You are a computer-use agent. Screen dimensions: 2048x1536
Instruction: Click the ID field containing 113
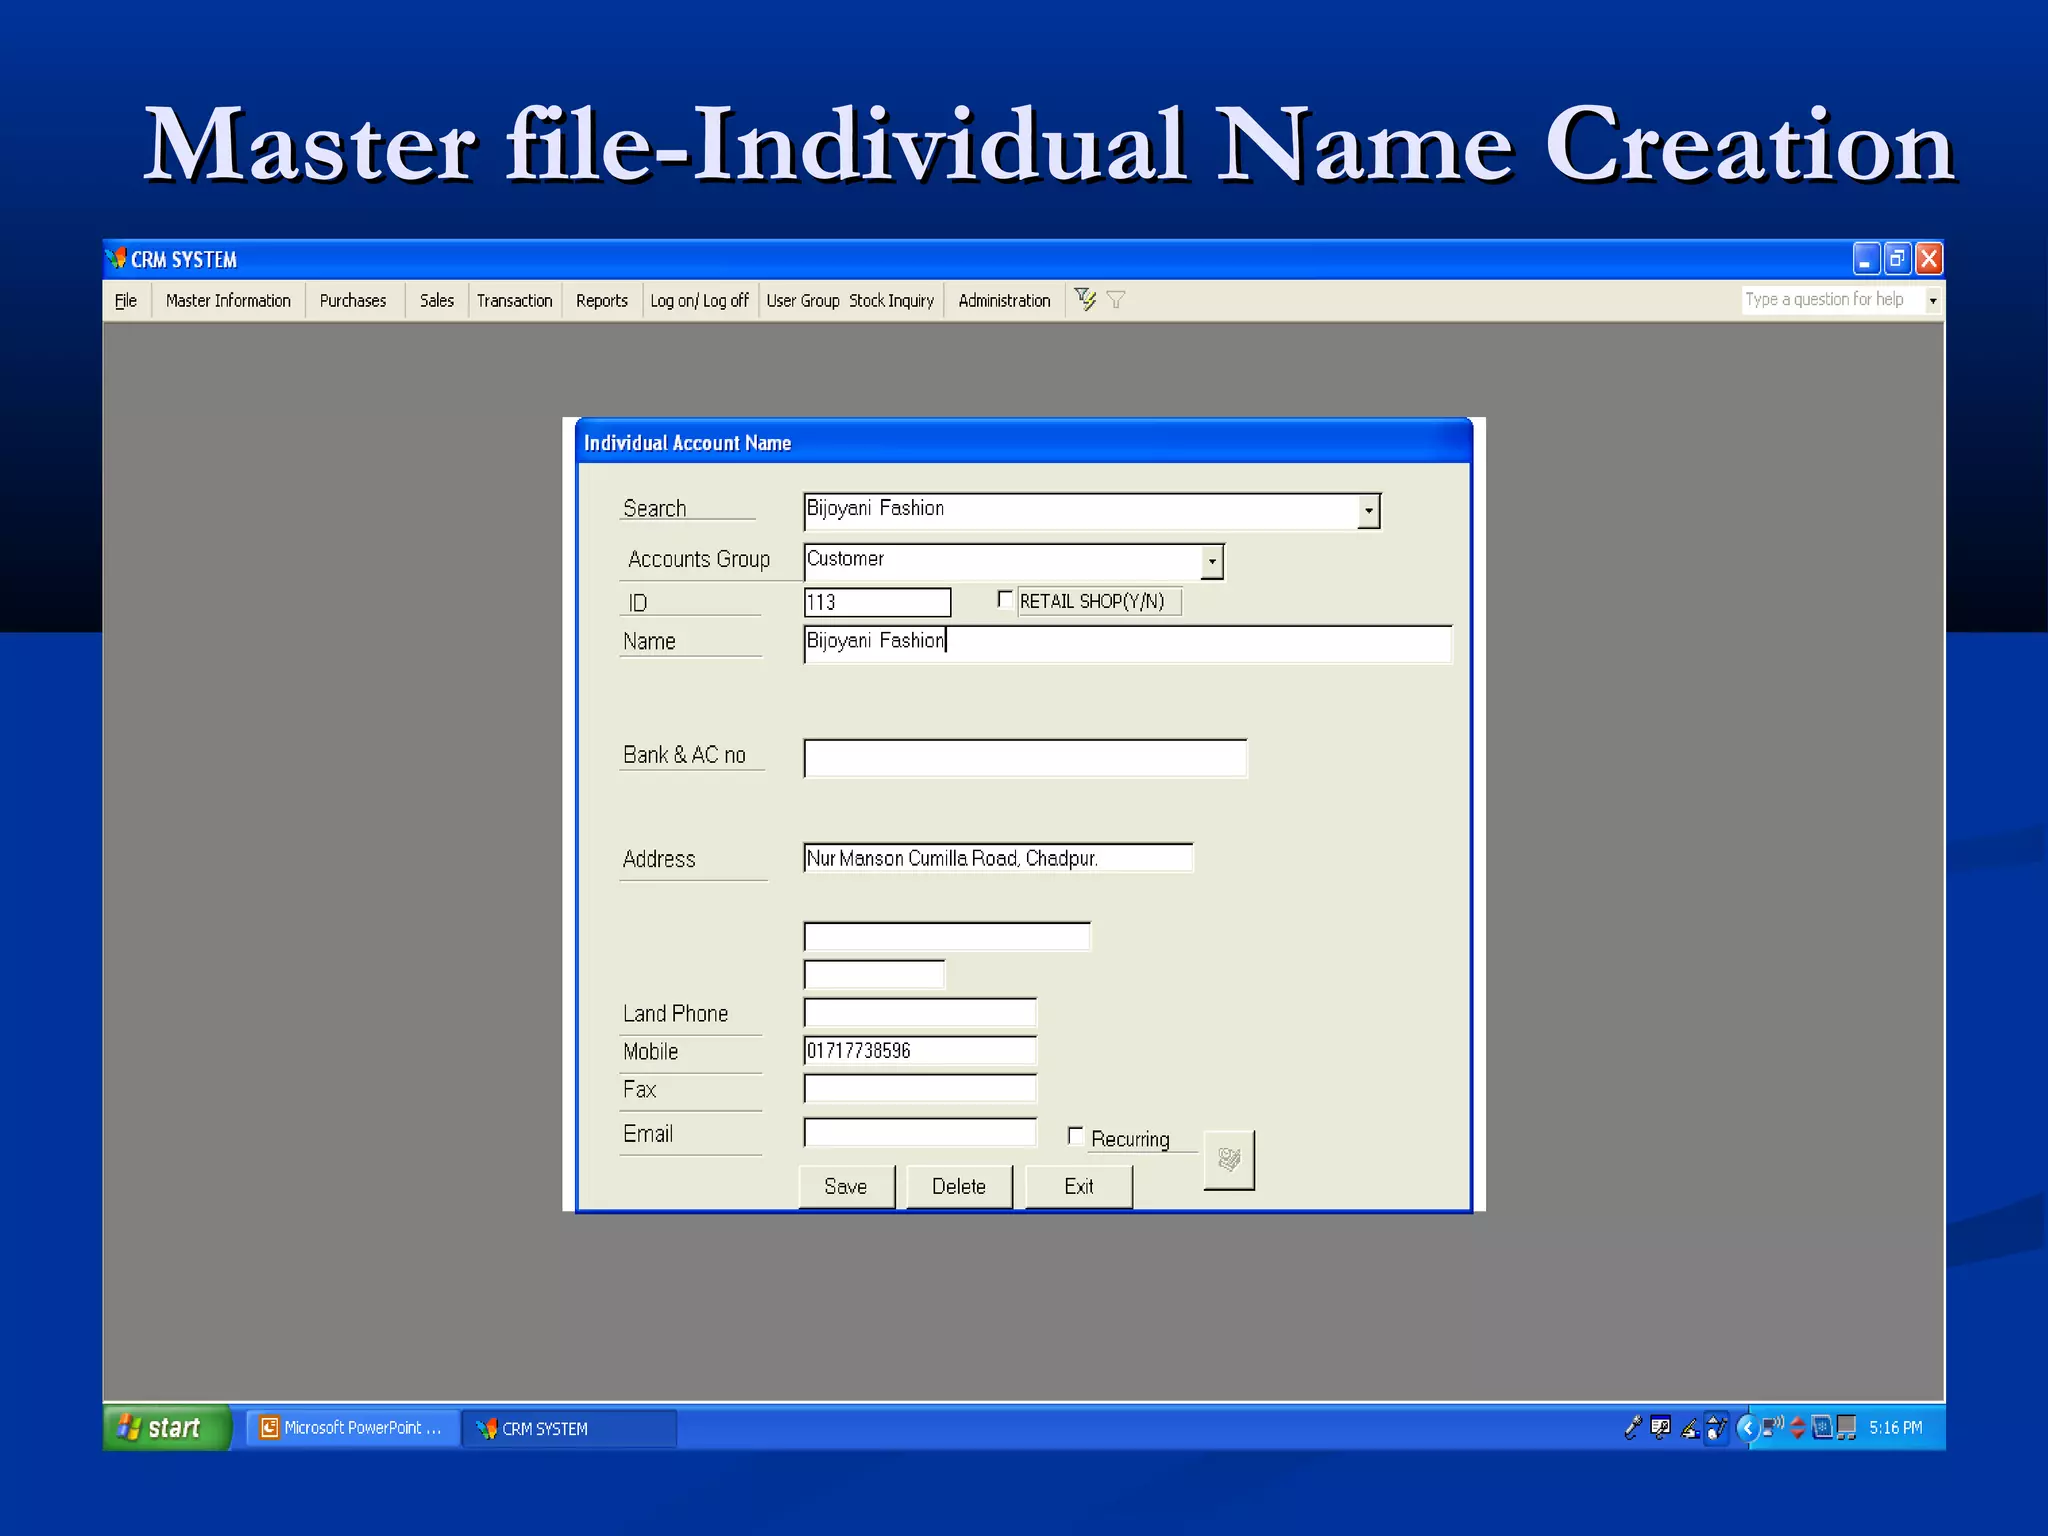point(877,602)
